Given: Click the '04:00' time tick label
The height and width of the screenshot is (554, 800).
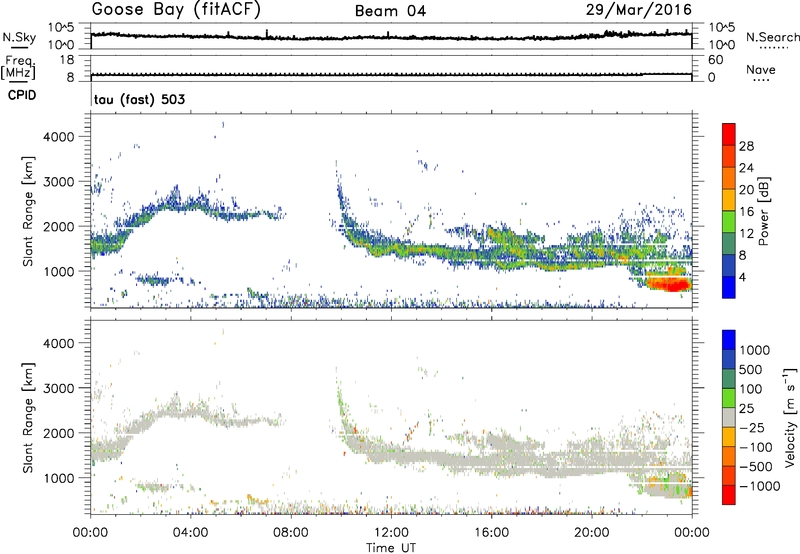Looking at the screenshot, I should (x=190, y=533).
